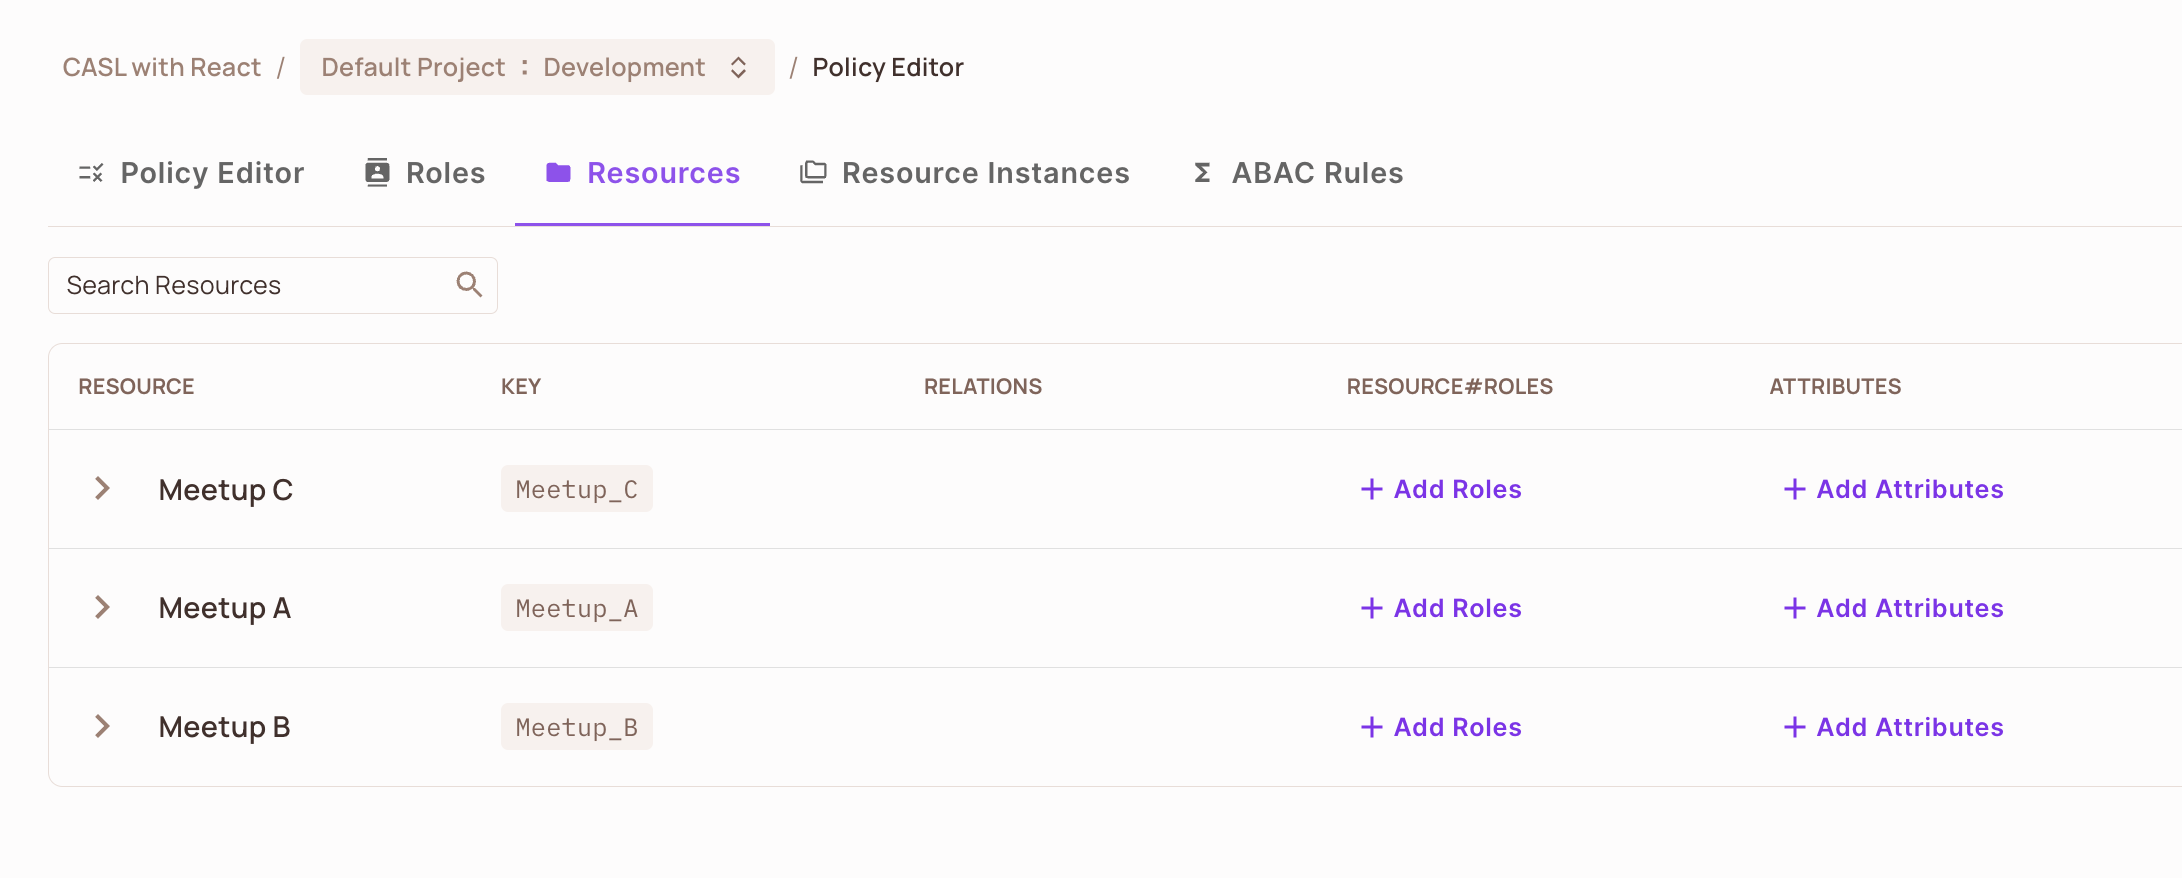The height and width of the screenshot is (878, 2182).
Task: Click the Resource Instances stacked icon
Action: click(x=813, y=173)
